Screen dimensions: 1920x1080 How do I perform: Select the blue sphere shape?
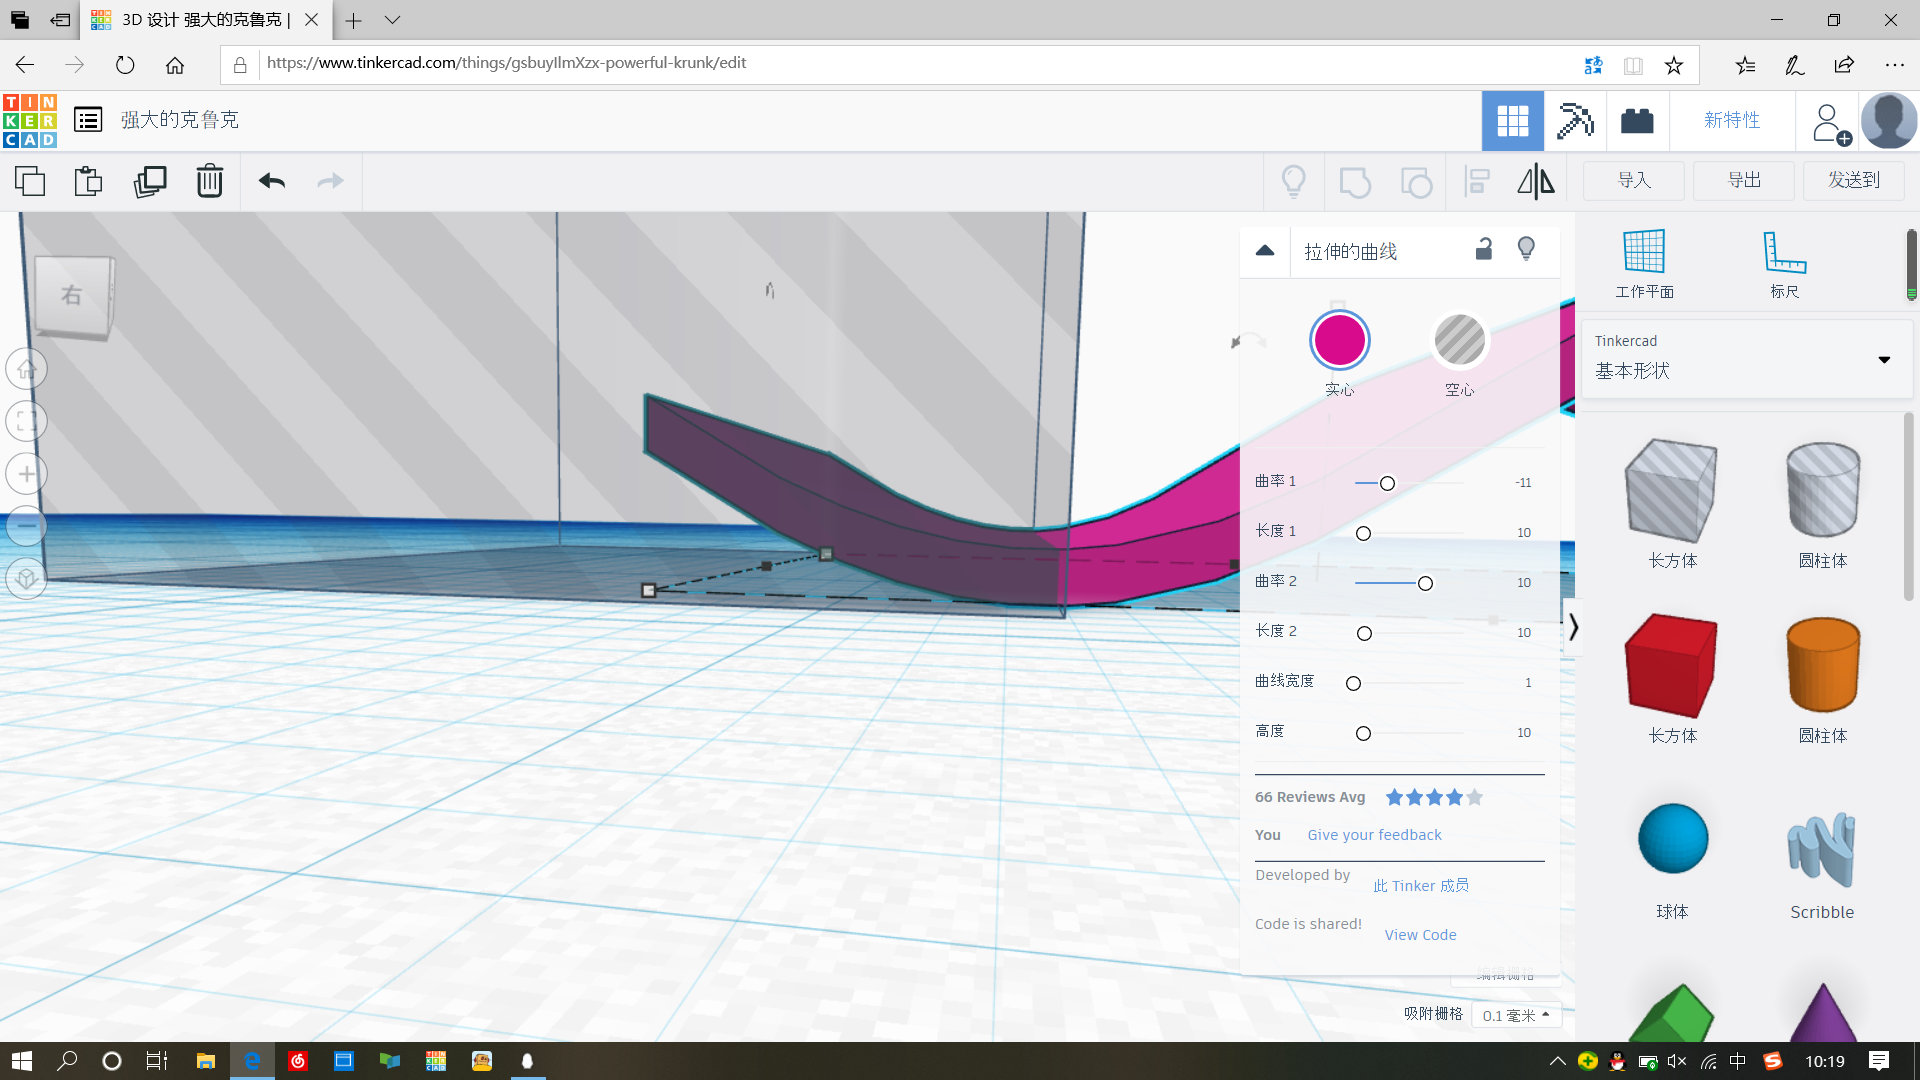pos(1672,838)
